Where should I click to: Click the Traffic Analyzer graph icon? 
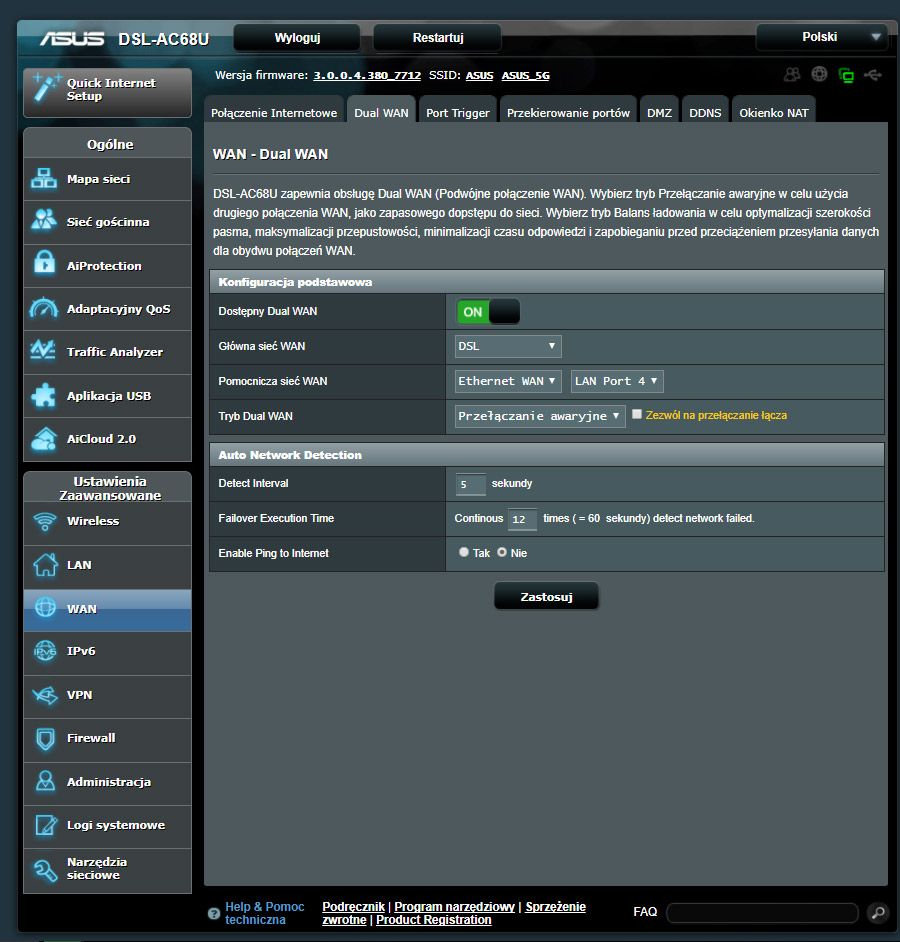click(x=44, y=352)
